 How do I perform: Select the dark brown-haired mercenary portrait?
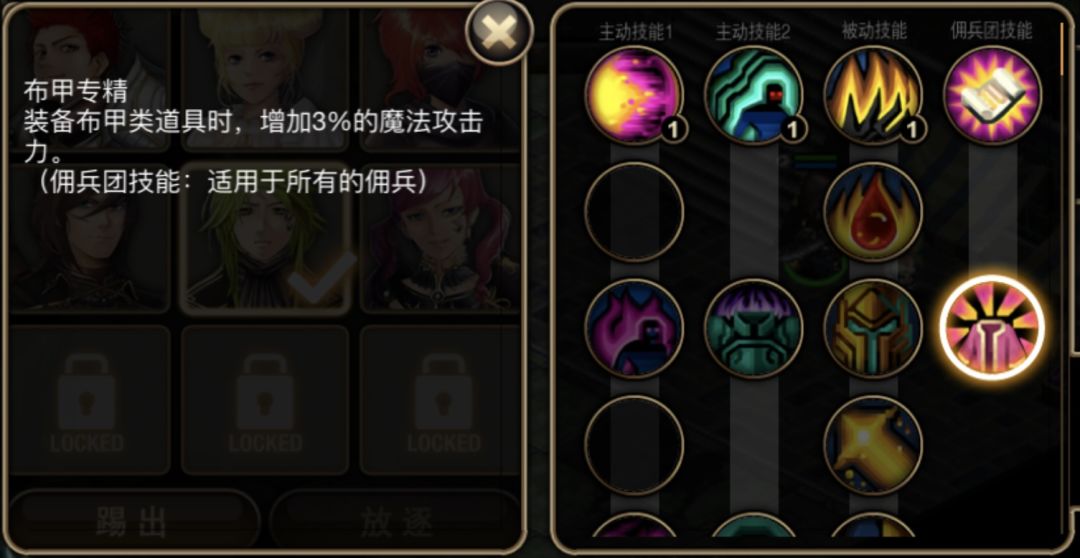[88, 240]
